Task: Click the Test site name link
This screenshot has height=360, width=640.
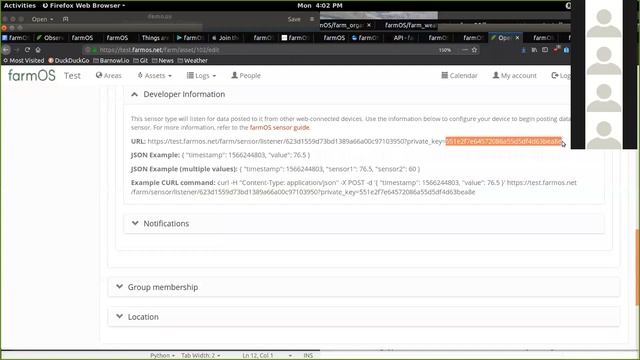Action: (x=72, y=76)
